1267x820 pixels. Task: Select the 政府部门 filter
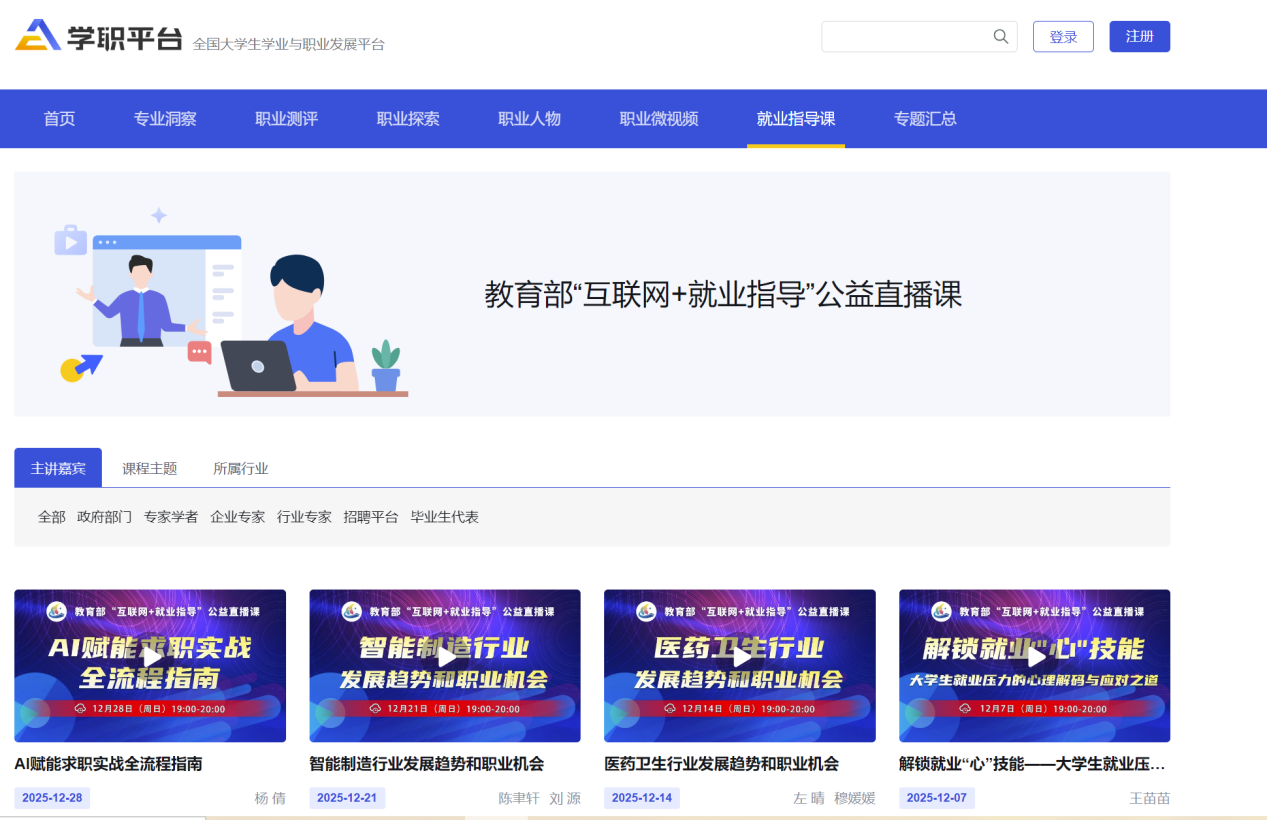coord(104,517)
